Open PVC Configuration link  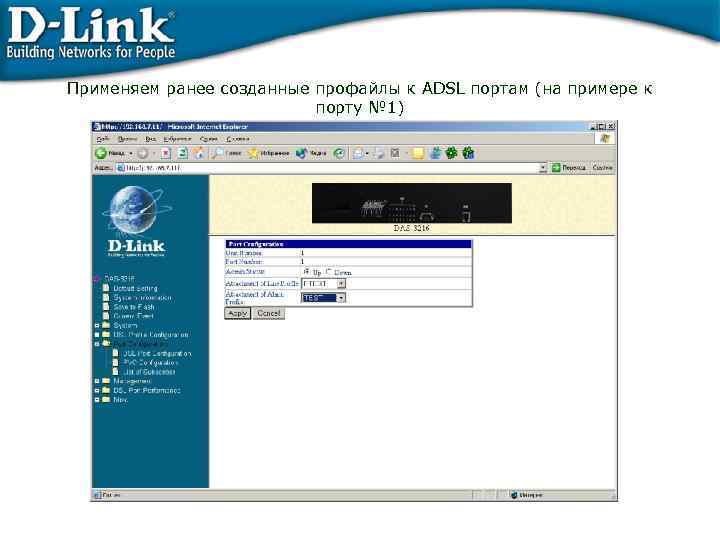tap(151, 363)
